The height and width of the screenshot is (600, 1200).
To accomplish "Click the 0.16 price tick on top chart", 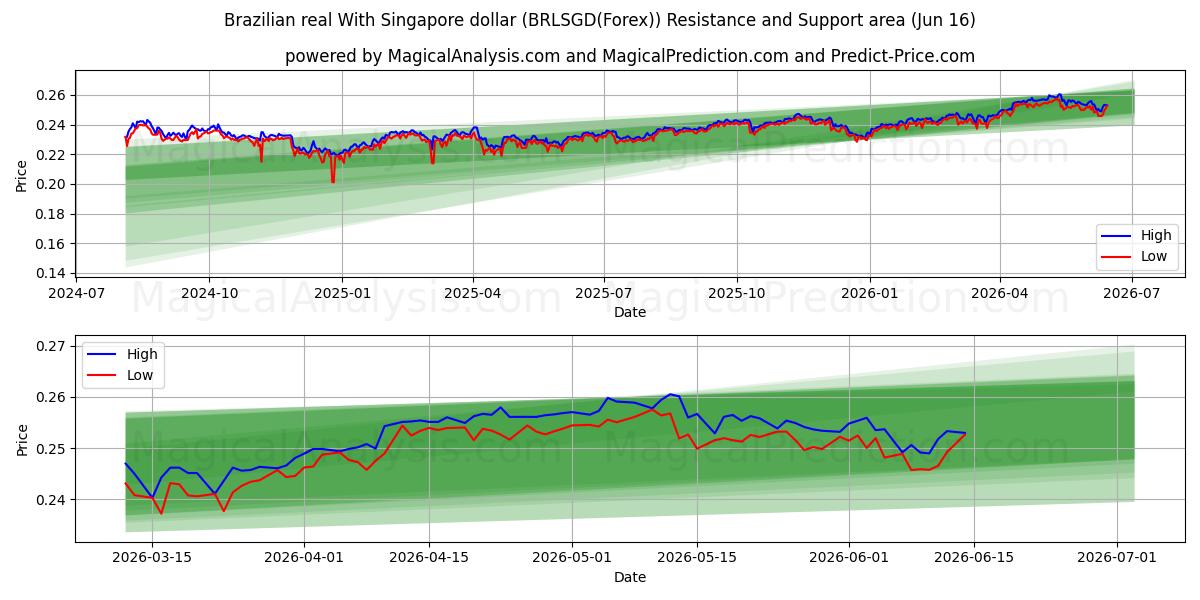I will pyautogui.click(x=52, y=243).
